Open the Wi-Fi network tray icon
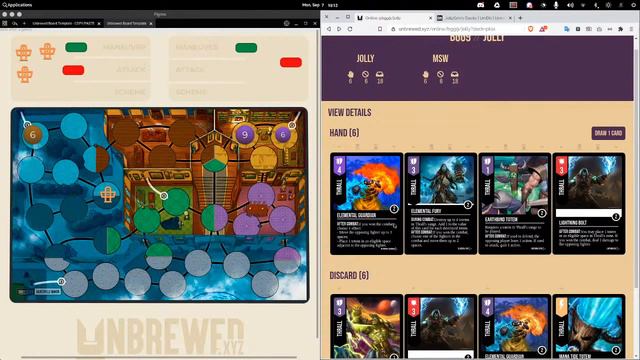The width and height of the screenshot is (640, 360). coord(583,5)
